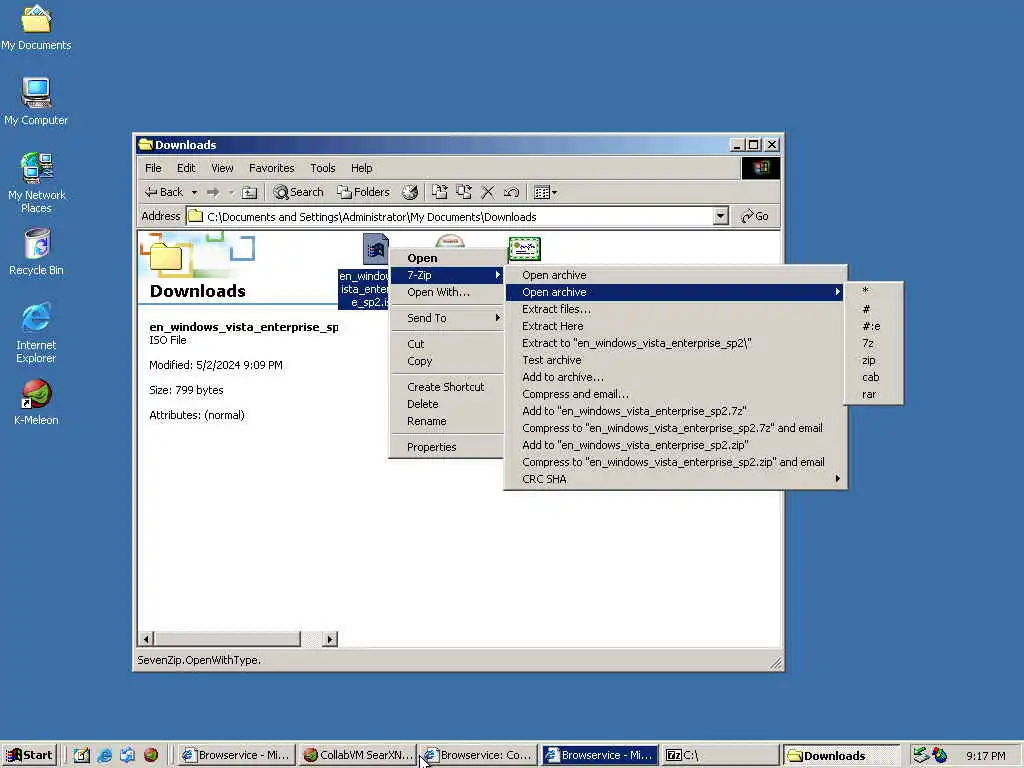Open the View menu

[x=222, y=168]
